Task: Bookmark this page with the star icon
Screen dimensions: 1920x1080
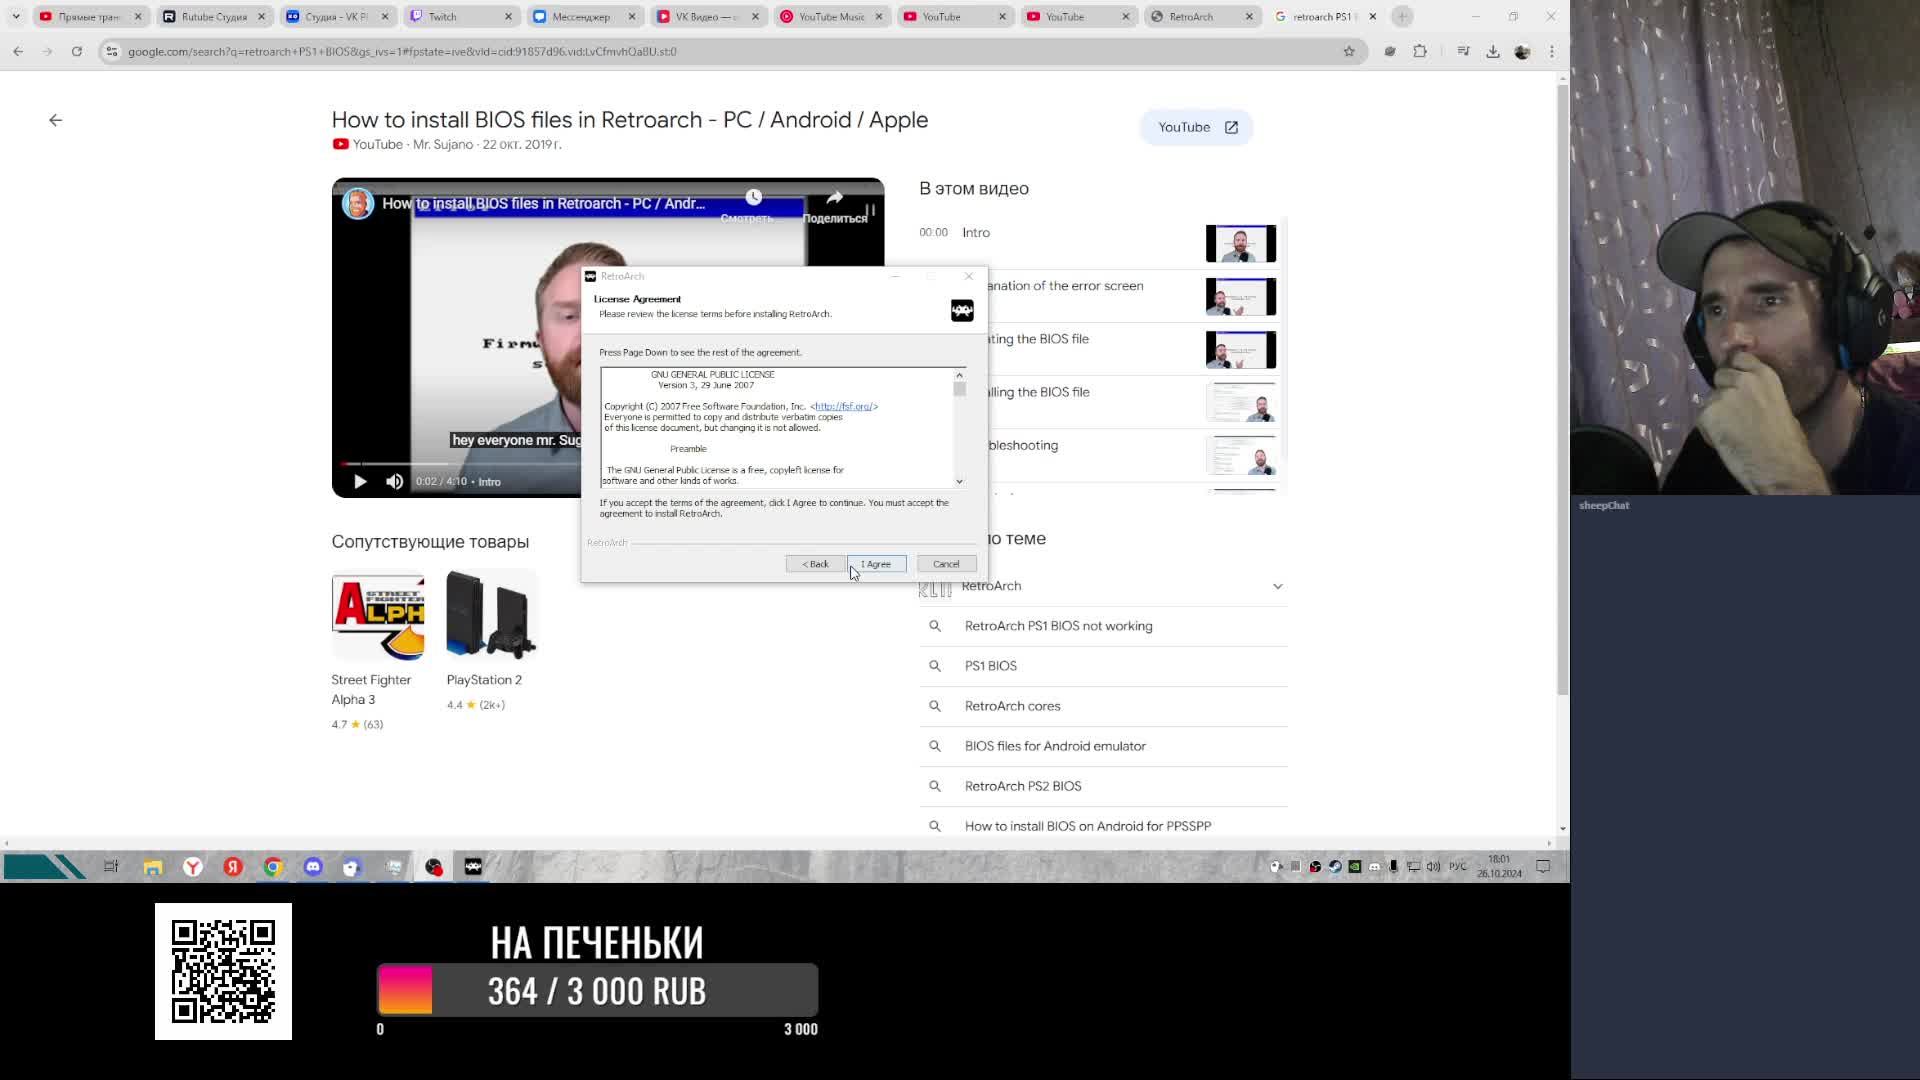Action: click(x=1349, y=51)
